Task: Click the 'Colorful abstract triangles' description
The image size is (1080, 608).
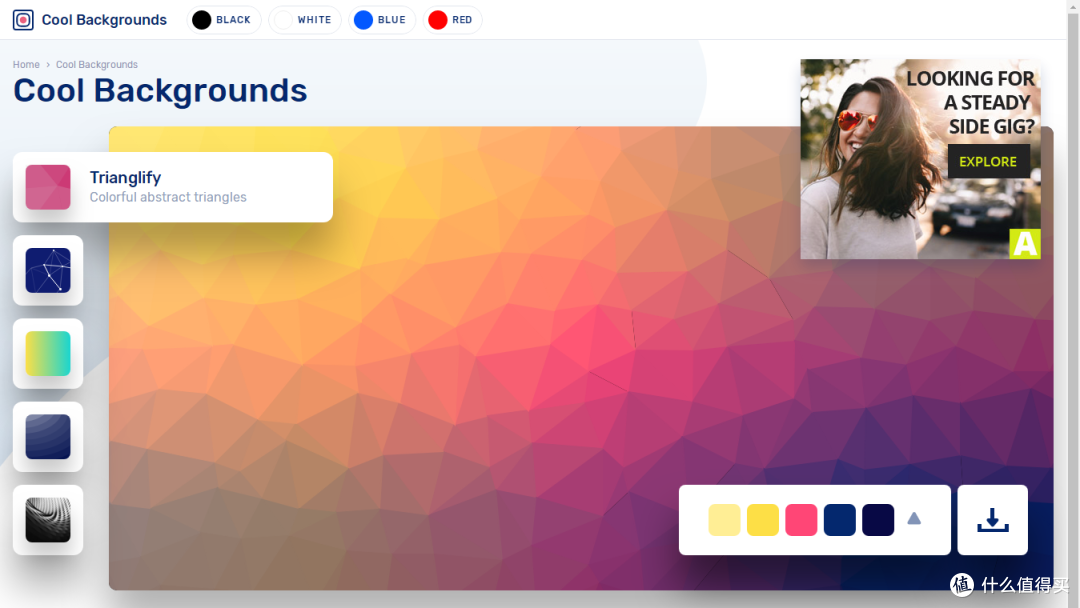Action: tap(168, 198)
